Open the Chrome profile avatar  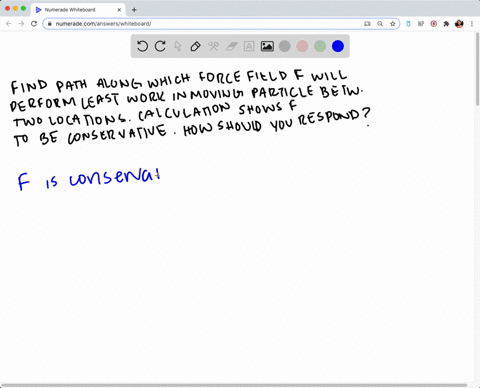459,24
